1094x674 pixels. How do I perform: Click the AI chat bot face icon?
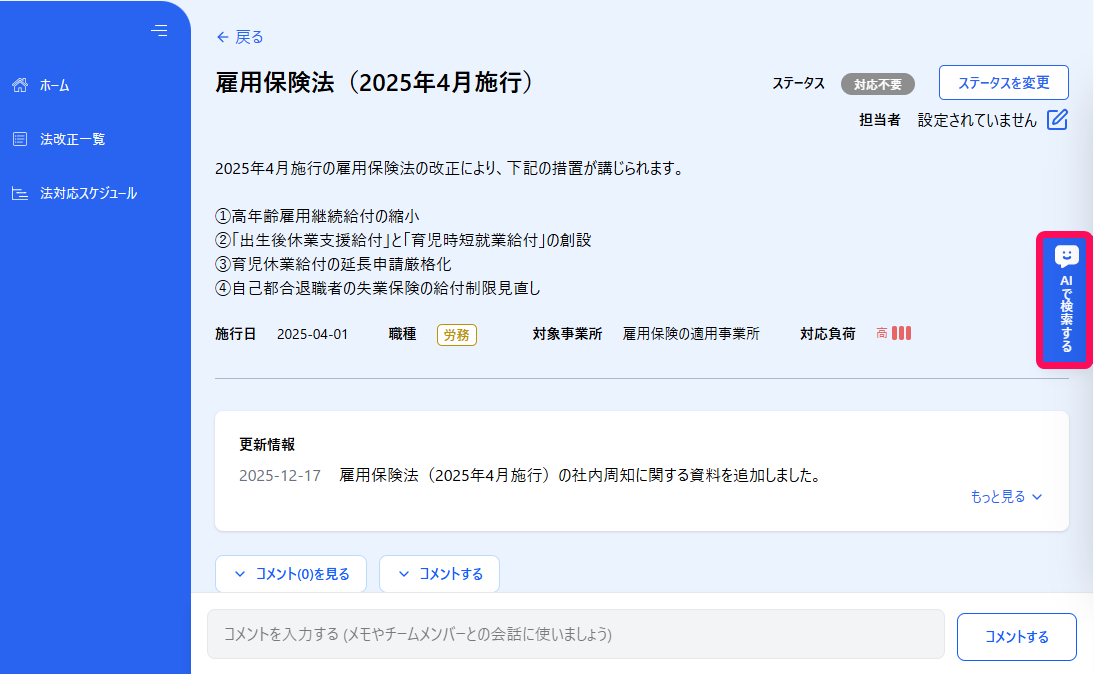pos(1066,257)
